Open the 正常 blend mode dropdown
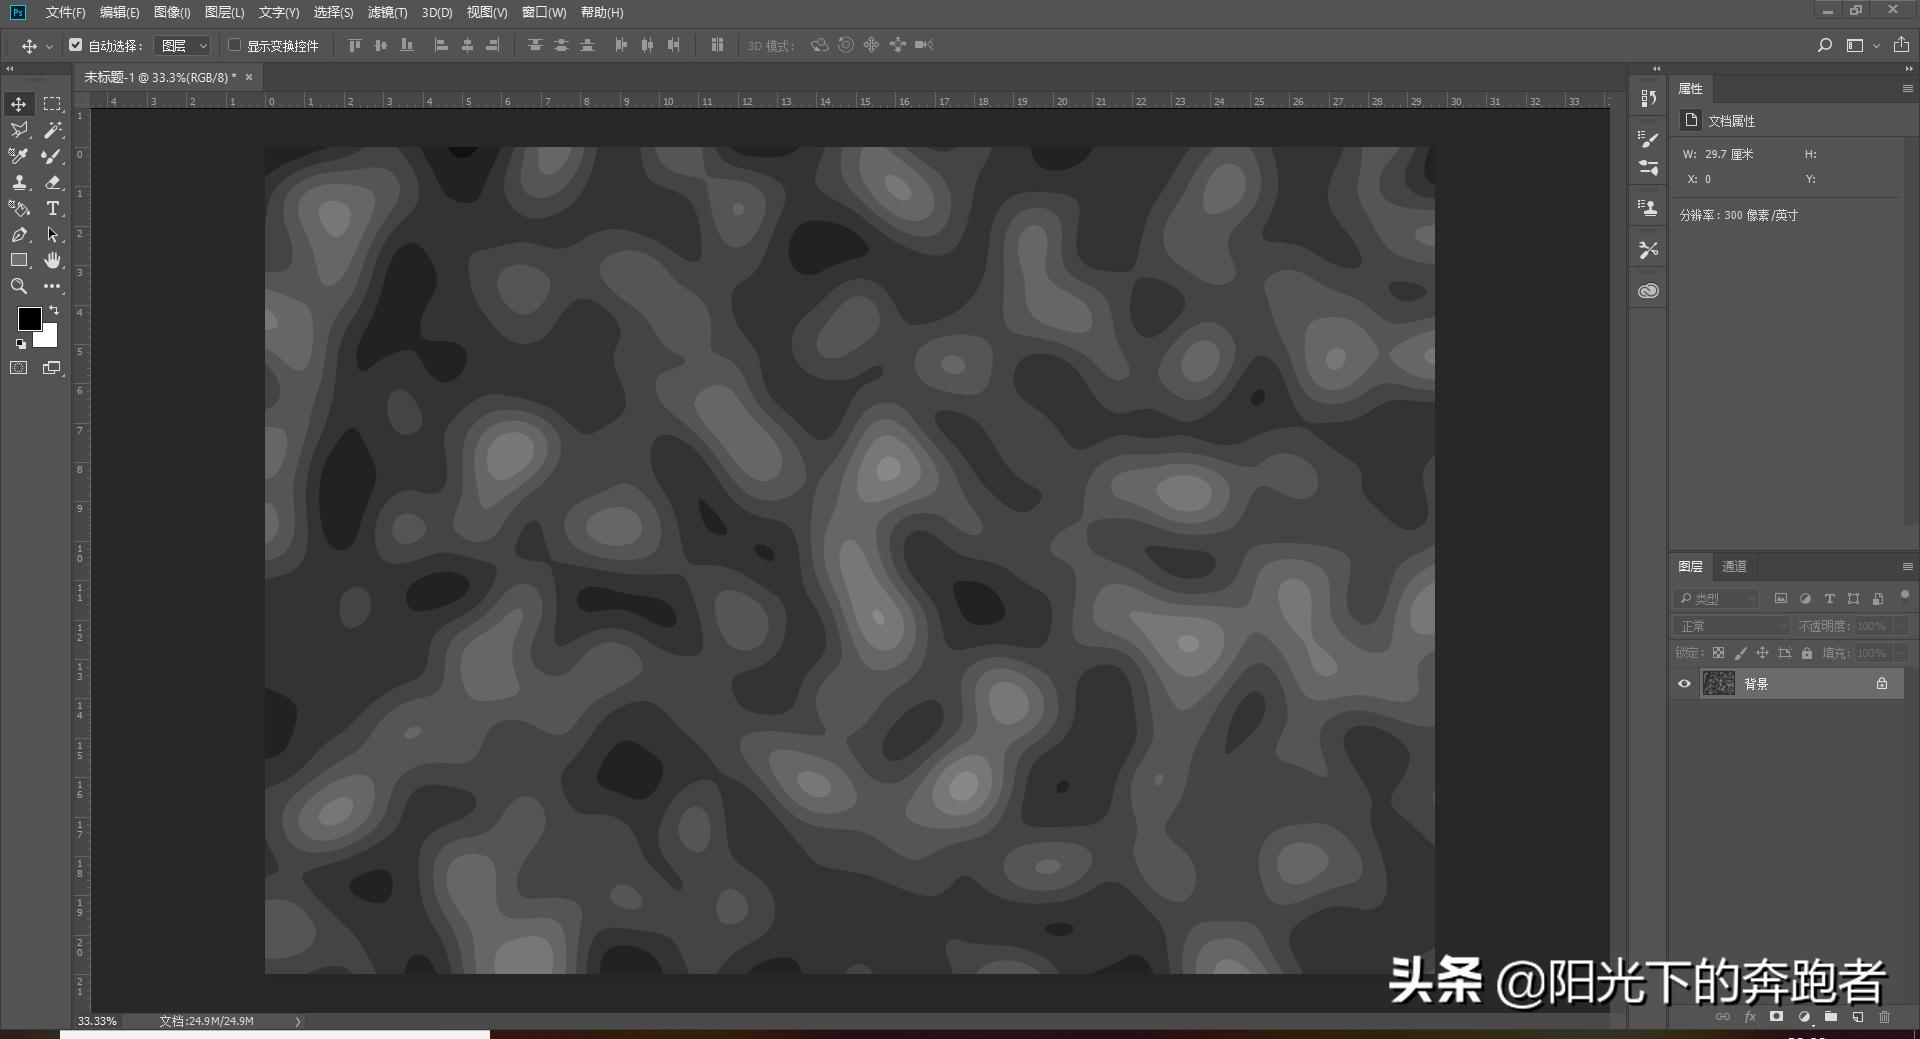The width and height of the screenshot is (1920, 1039). pos(1732,626)
